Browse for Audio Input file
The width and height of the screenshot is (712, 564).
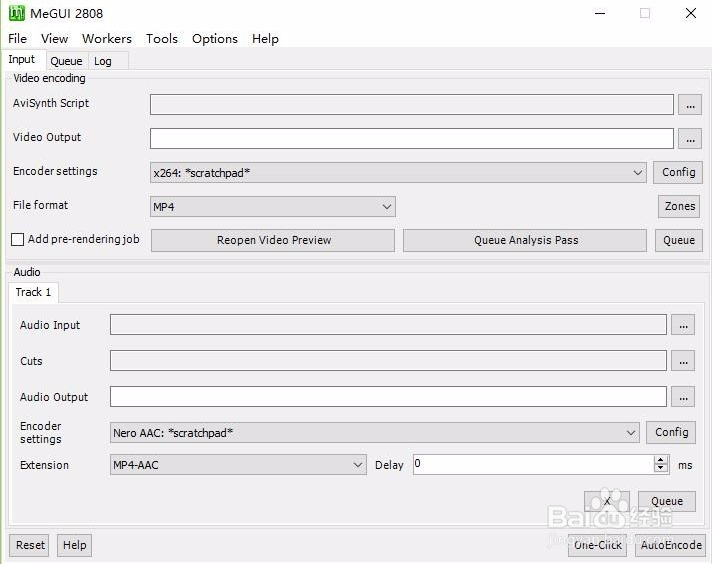tap(683, 325)
